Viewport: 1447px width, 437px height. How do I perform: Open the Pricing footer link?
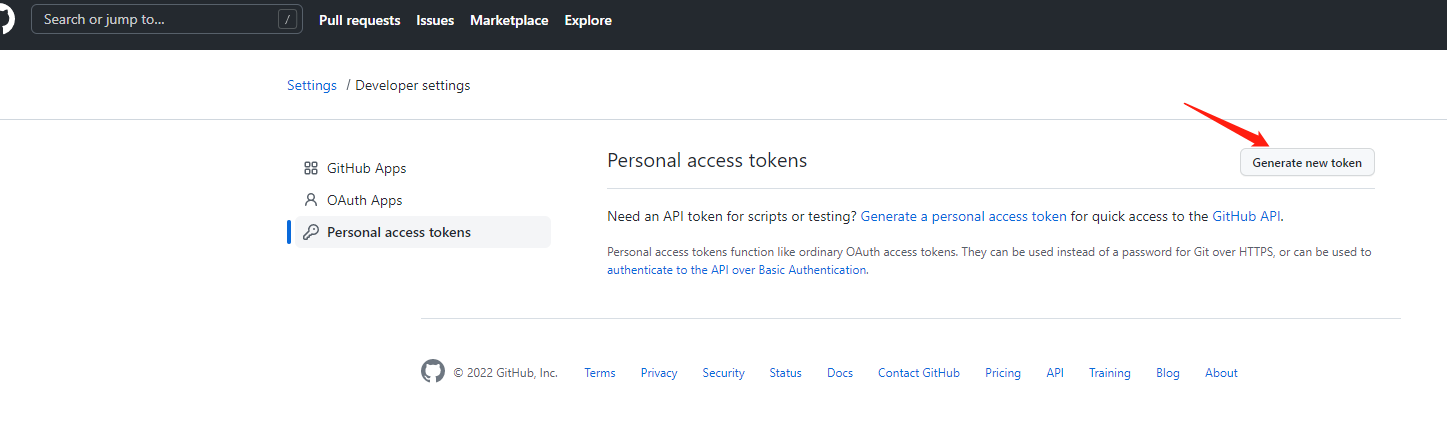point(1003,373)
